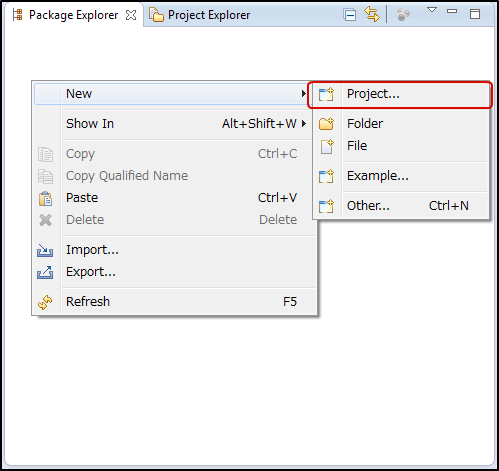Click the Import tray icon

pos(45,250)
